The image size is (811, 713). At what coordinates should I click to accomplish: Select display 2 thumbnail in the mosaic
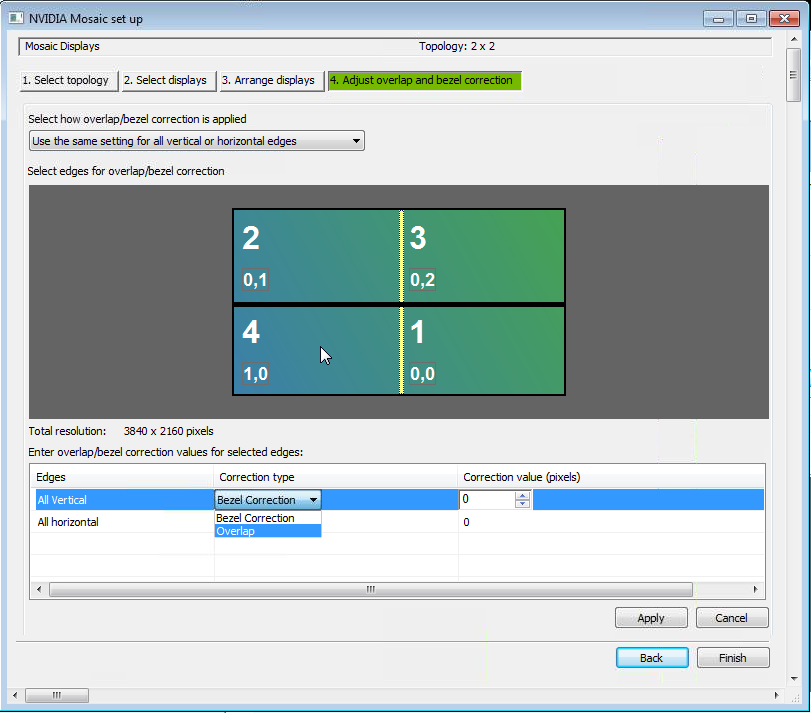316,255
